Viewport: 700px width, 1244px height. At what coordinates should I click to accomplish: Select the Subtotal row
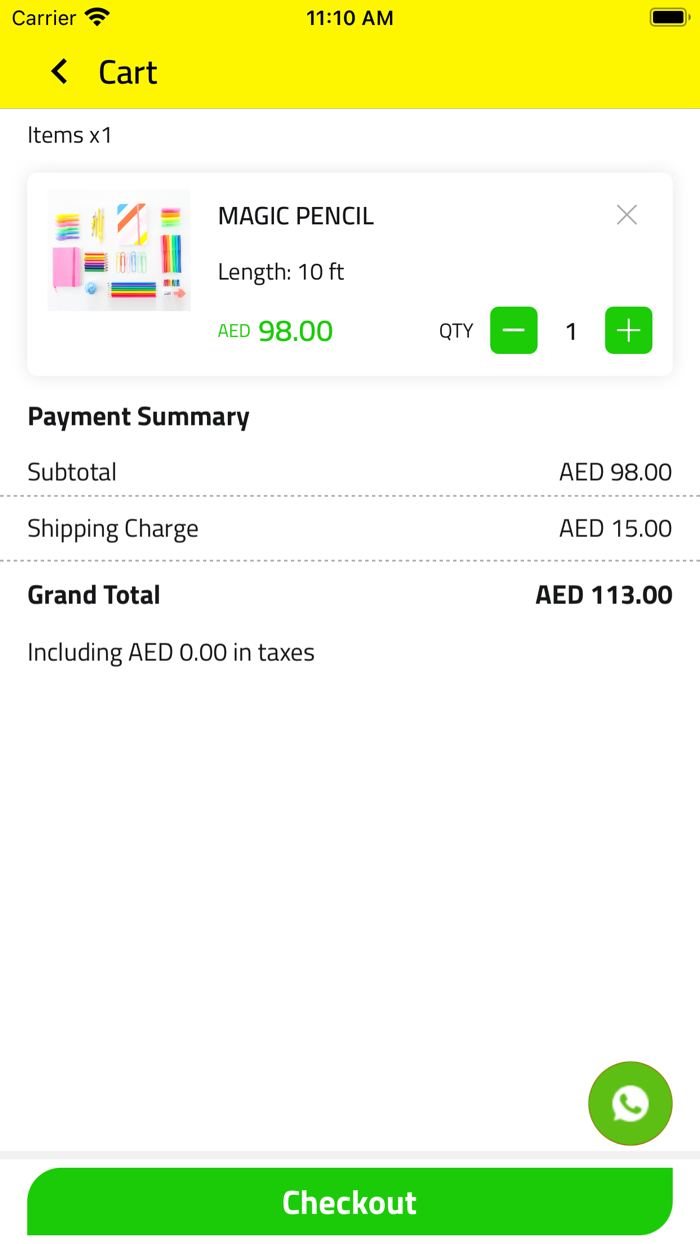(x=71, y=471)
